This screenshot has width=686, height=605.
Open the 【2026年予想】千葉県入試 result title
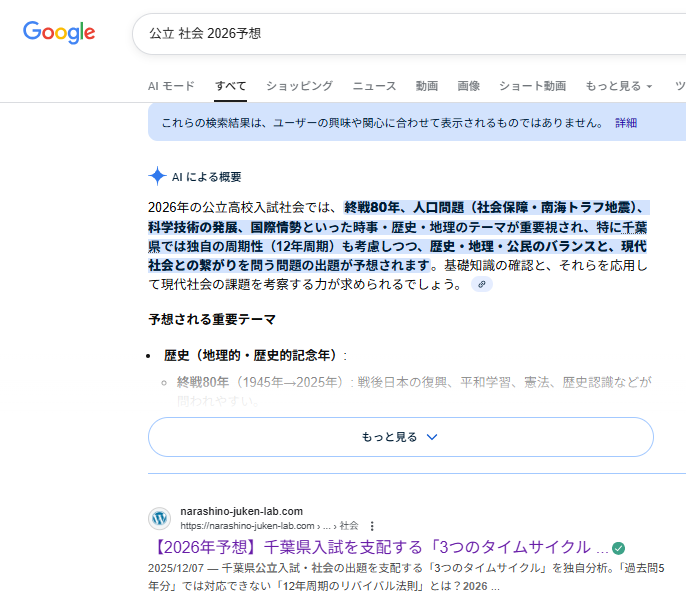pos(380,548)
